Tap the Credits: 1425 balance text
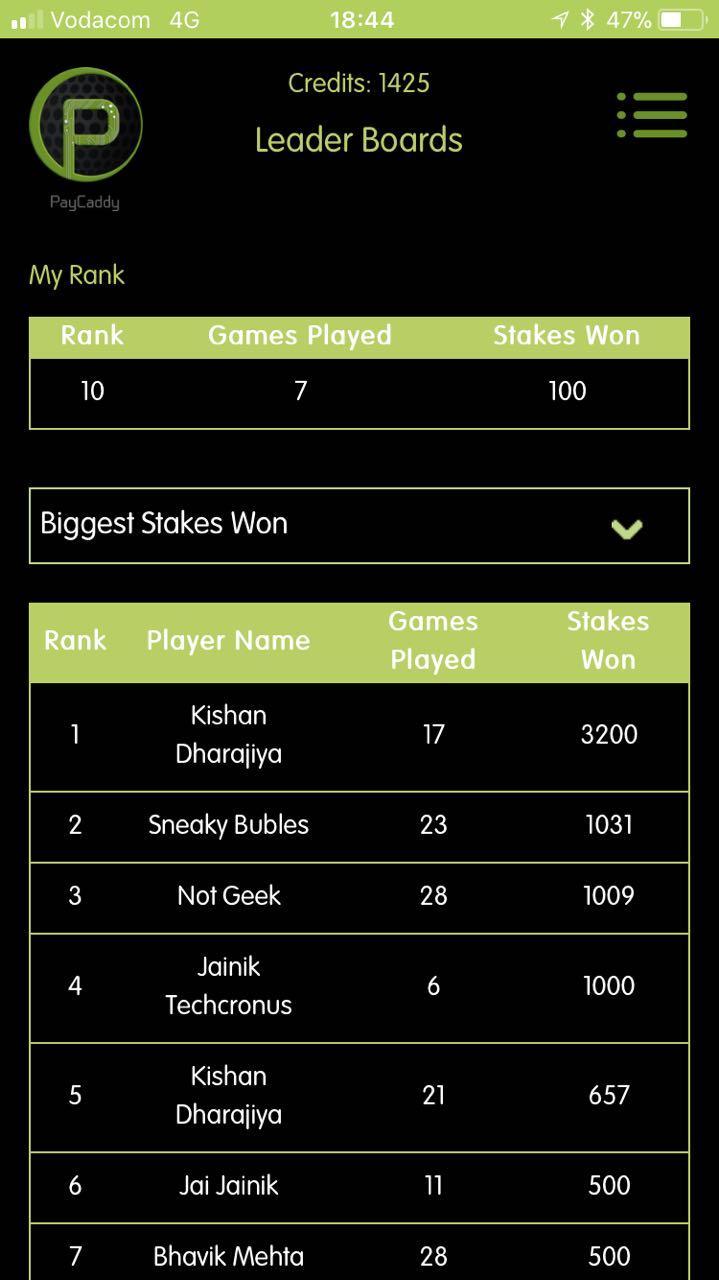 pyautogui.click(x=359, y=83)
